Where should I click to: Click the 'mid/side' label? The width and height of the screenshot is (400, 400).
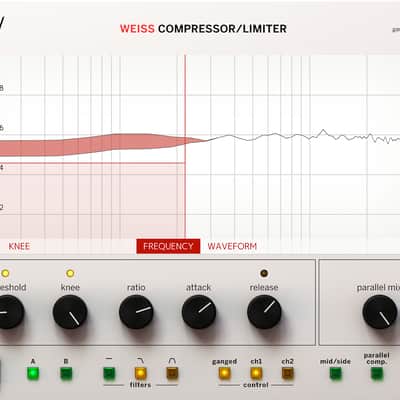[335, 361]
